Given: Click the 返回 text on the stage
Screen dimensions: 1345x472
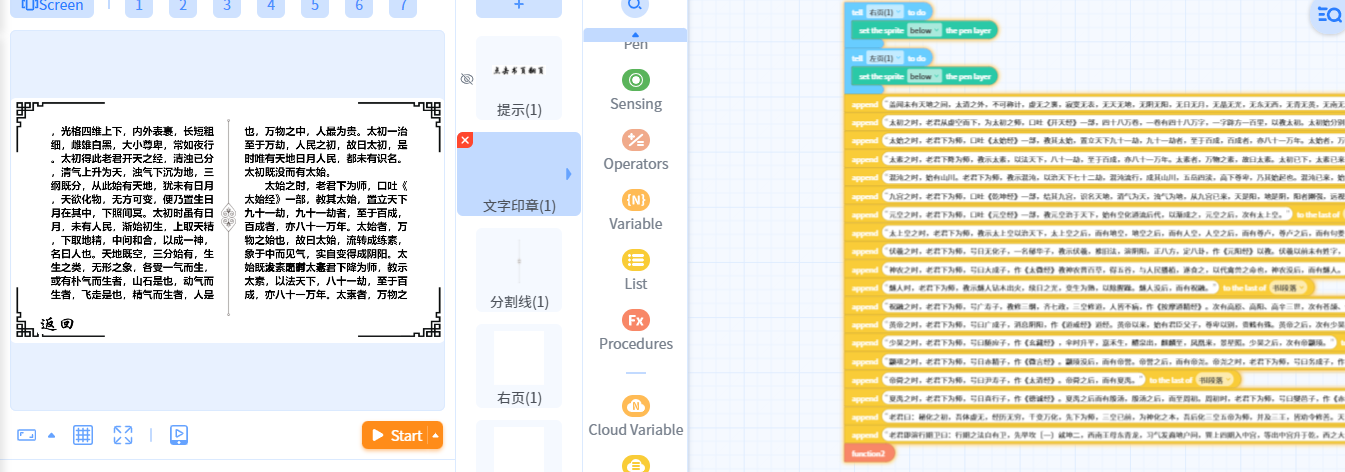Looking at the screenshot, I should point(57,324).
